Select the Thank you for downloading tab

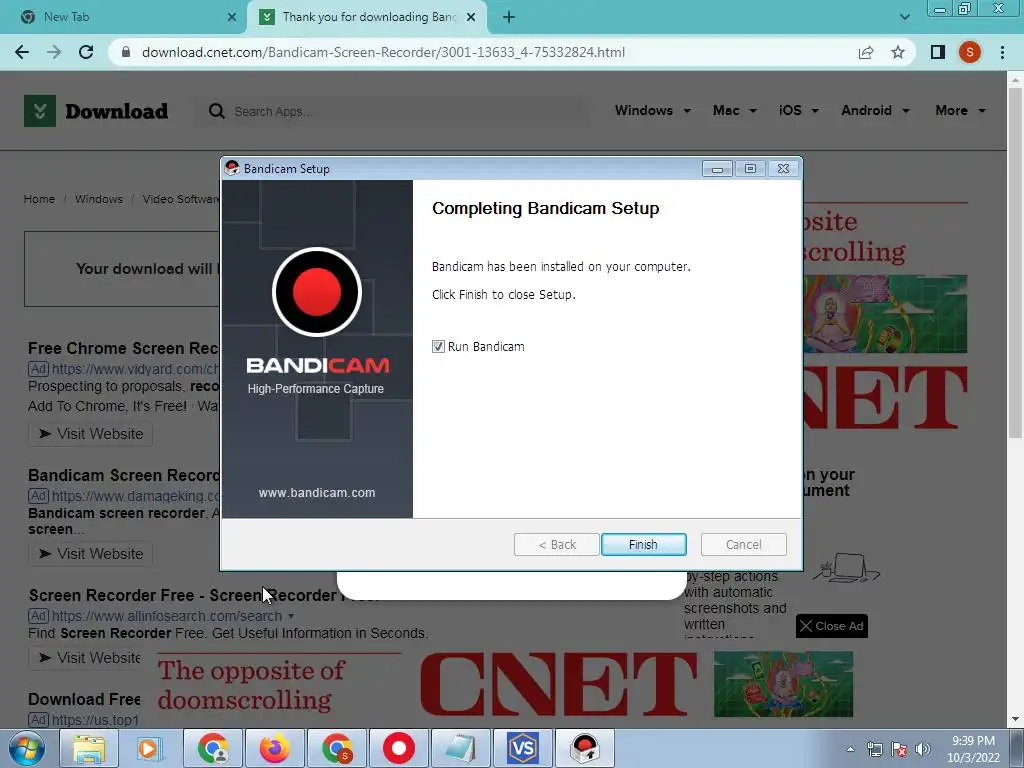367,17
